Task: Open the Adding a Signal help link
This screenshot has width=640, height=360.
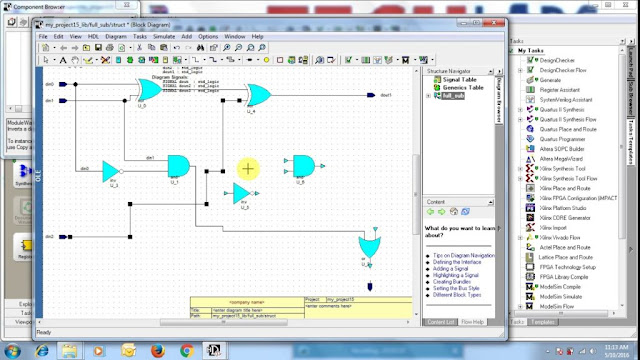Action: 450,269
